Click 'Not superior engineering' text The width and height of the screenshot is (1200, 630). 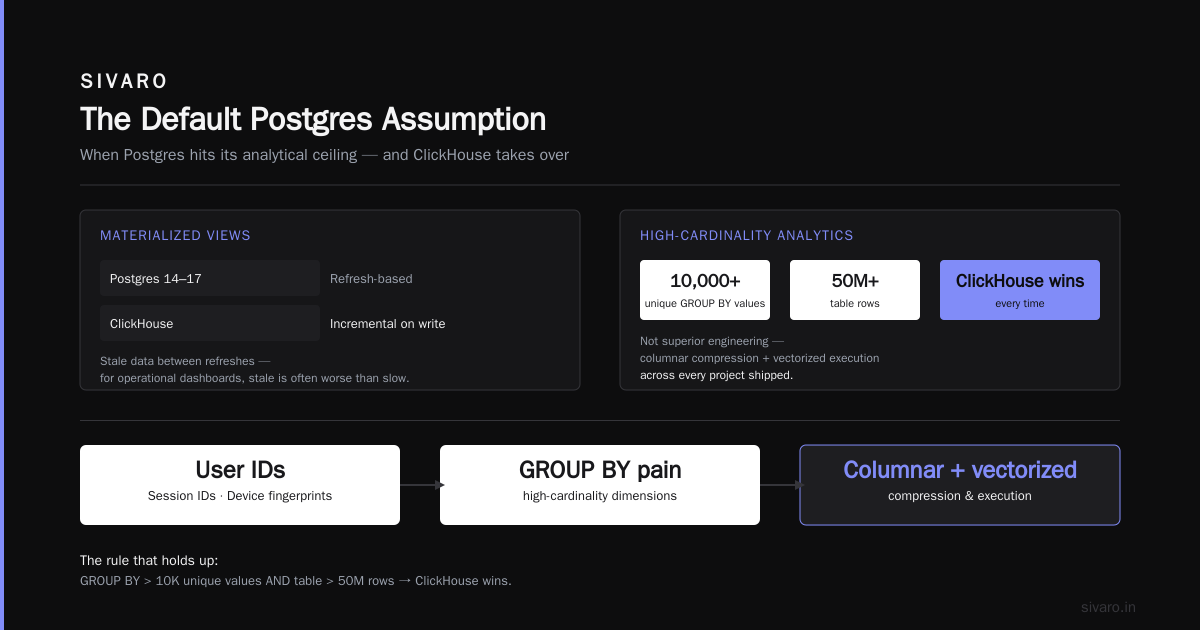click(x=712, y=341)
